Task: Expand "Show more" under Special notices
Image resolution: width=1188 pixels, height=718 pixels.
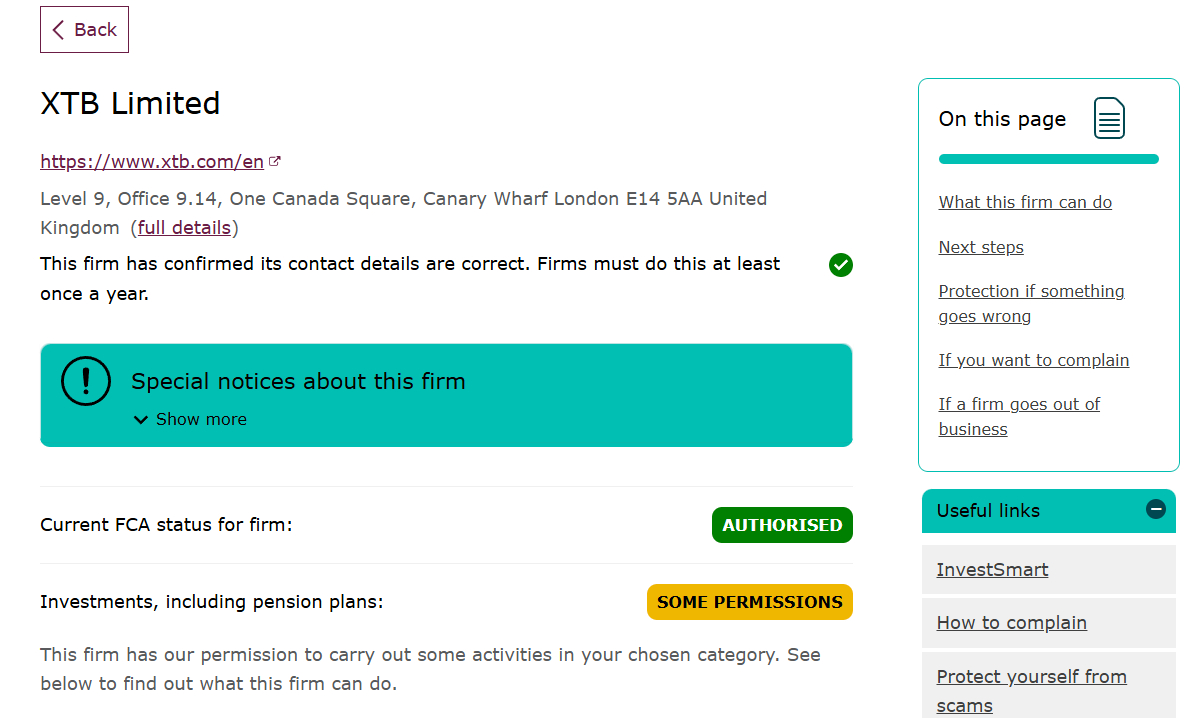Action: point(189,419)
